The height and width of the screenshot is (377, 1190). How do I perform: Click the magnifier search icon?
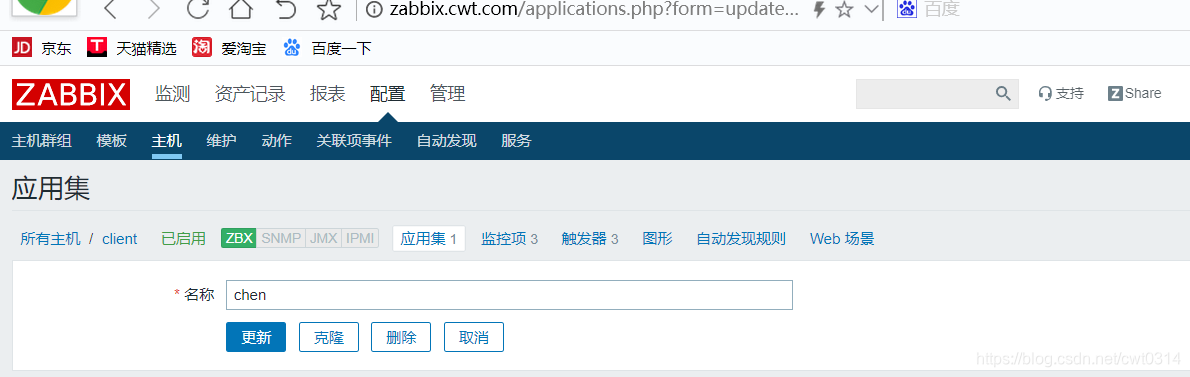1003,94
